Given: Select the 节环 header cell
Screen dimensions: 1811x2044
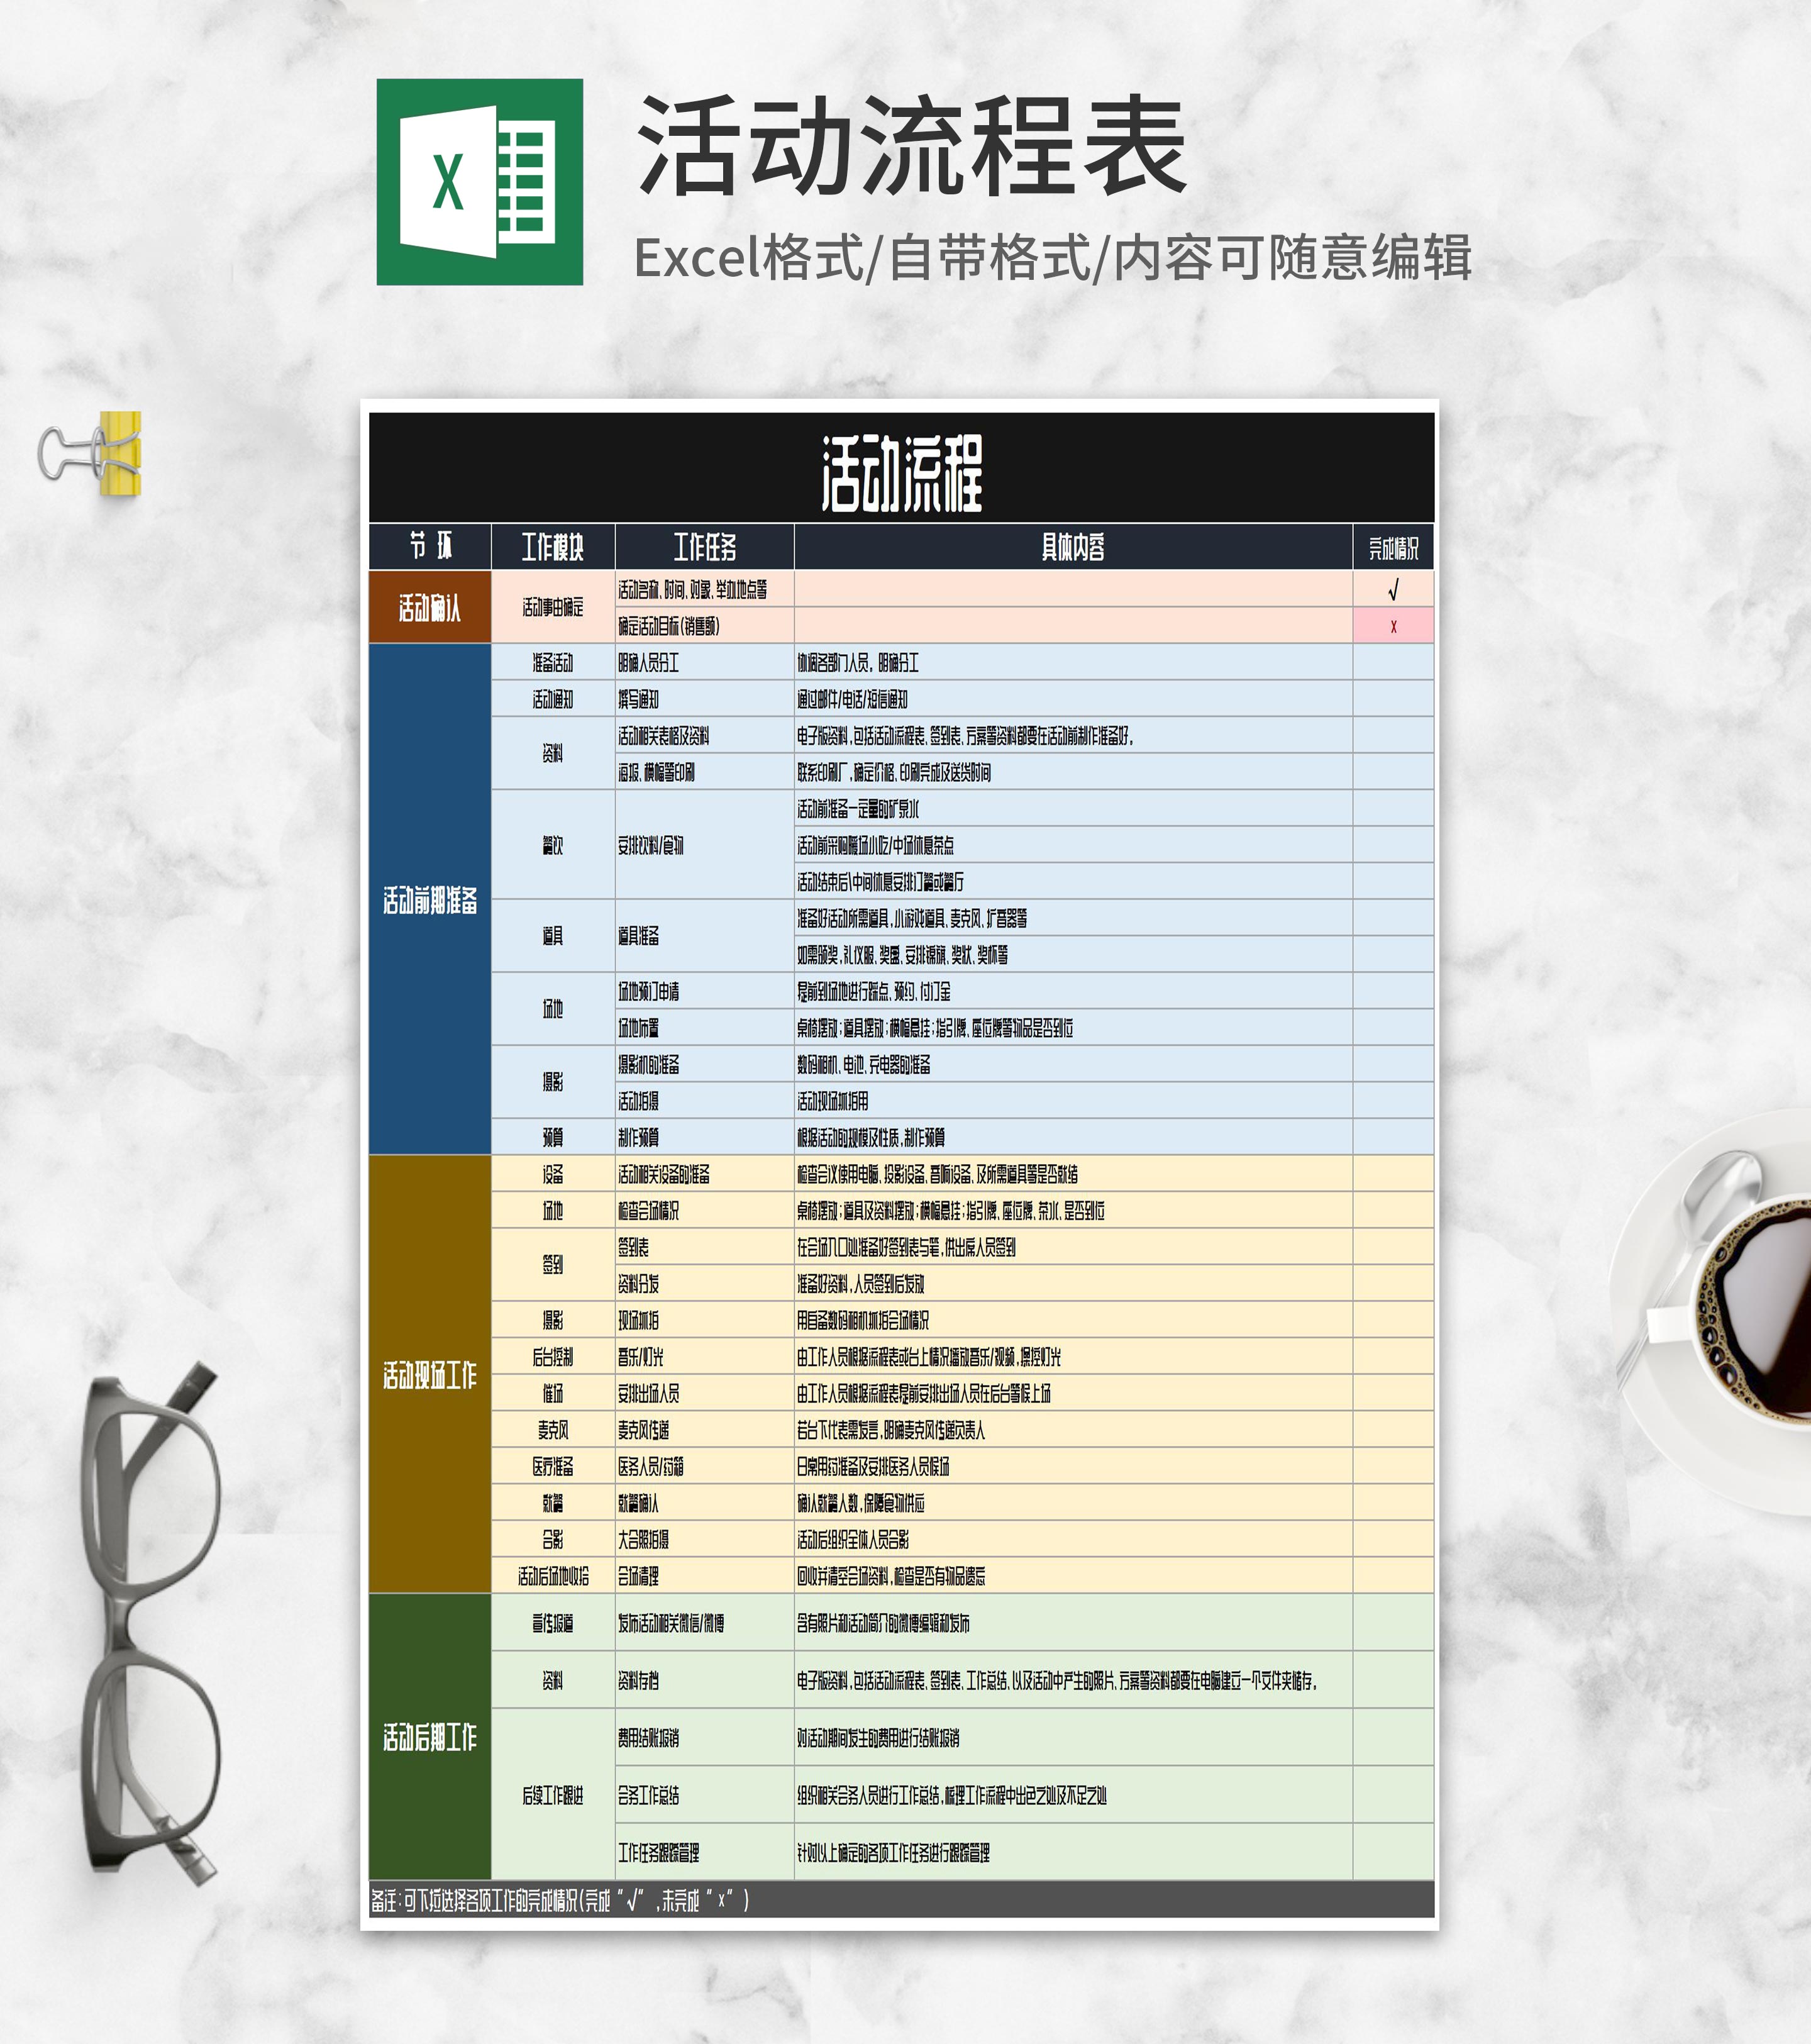Looking at the screenshot, I should click(x=430, y=547).
